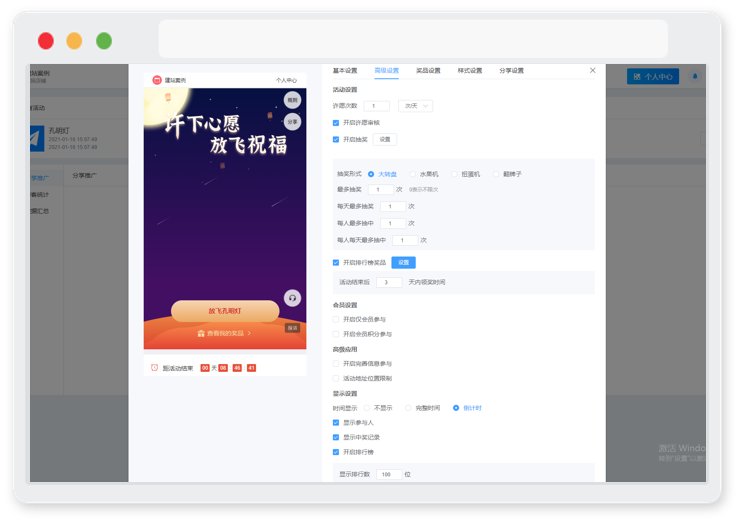Click the 报诉 badge in preview

coord(293,328)
